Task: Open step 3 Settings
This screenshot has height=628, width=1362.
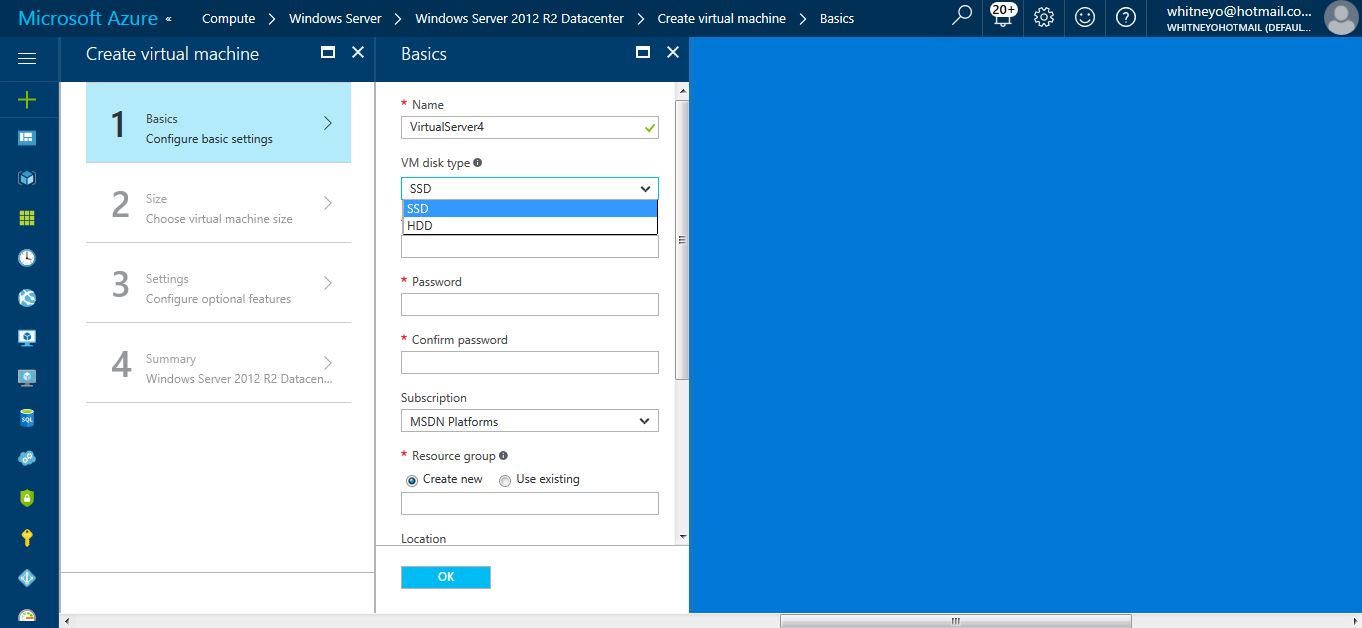Action: pyautogui.click(x=218, y=283)
